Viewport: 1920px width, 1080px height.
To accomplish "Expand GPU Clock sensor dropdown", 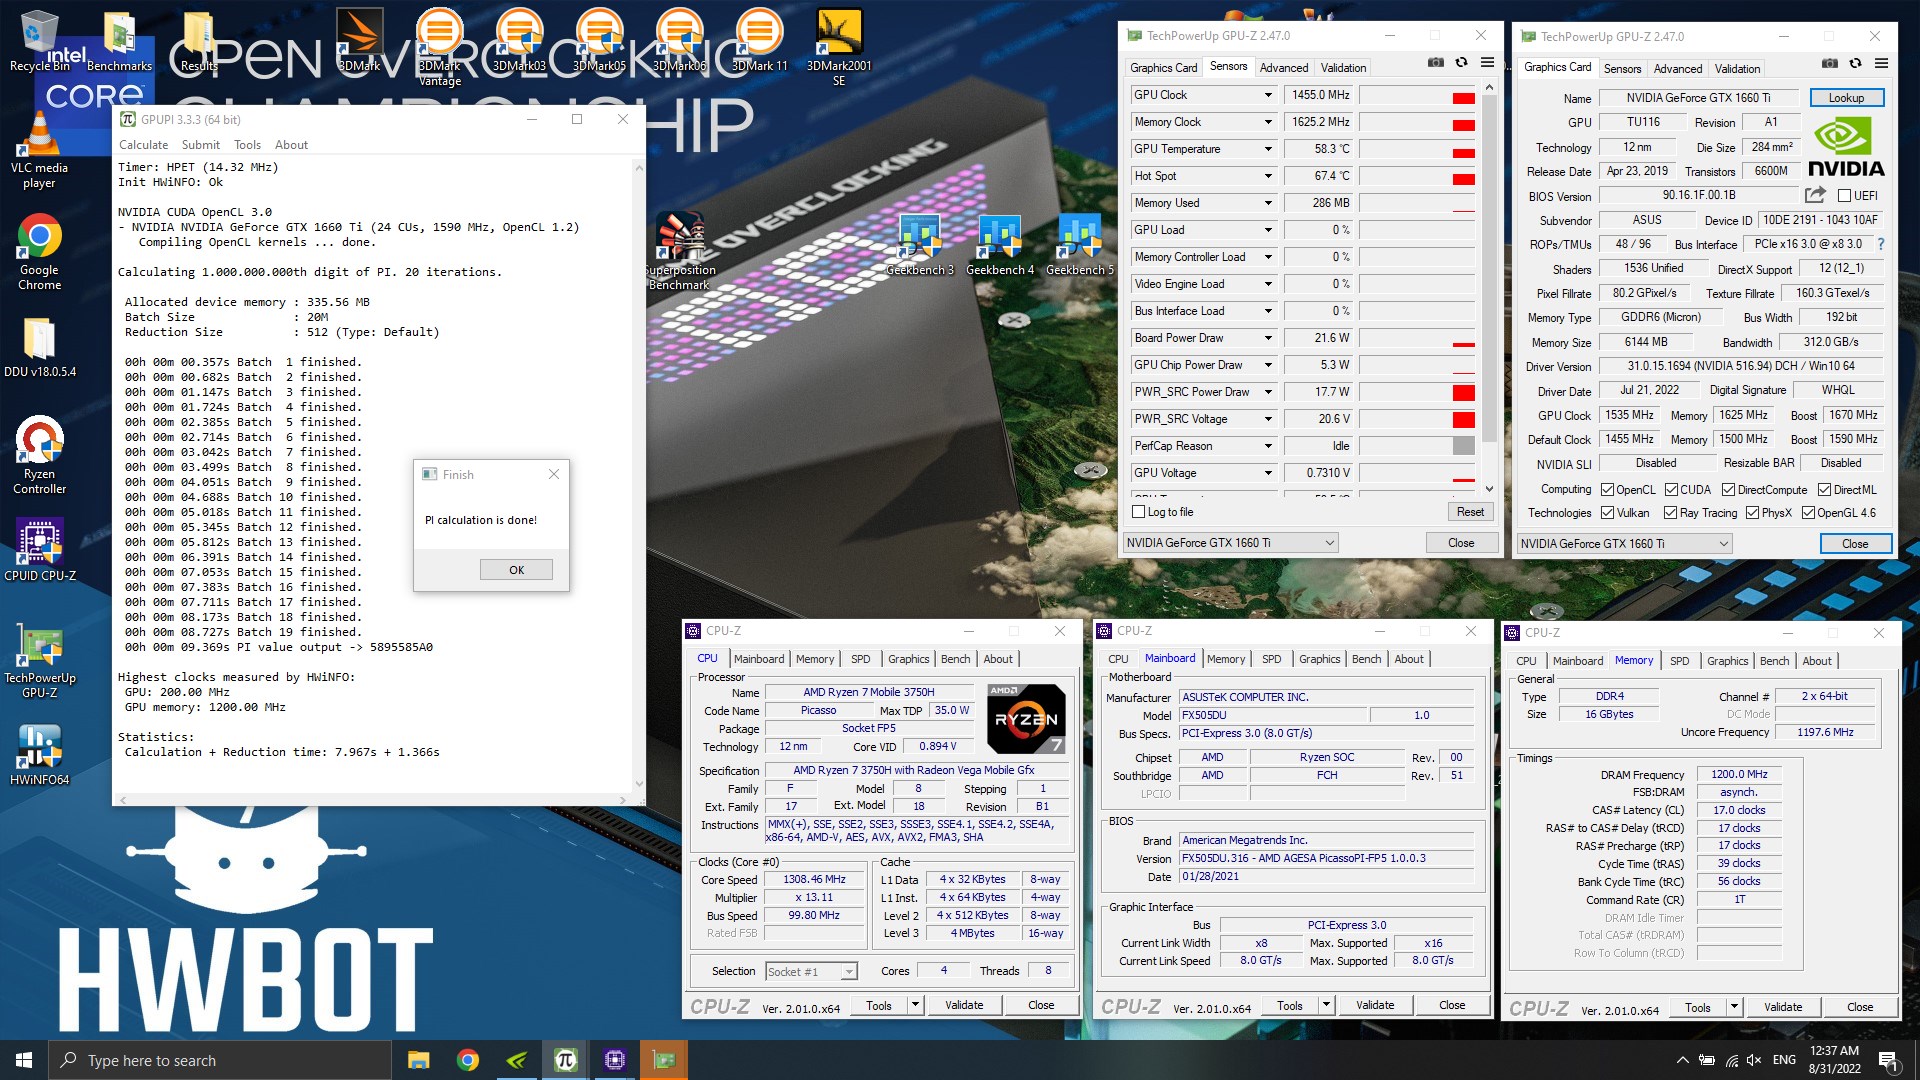I will pos(1268,95).
